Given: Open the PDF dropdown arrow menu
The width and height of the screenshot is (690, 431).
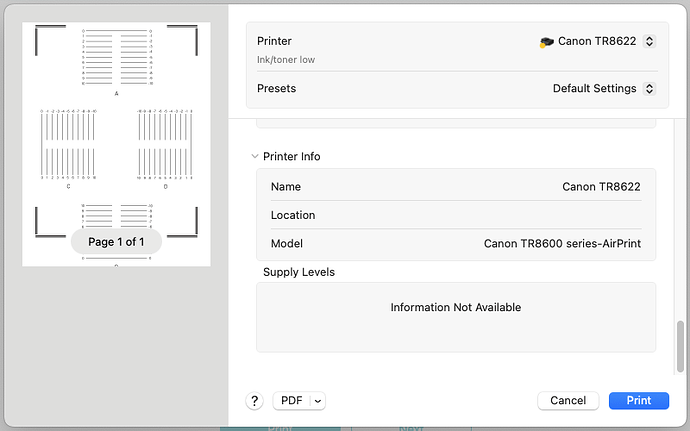Looking at the screenshot, I should tap(318, 401).
